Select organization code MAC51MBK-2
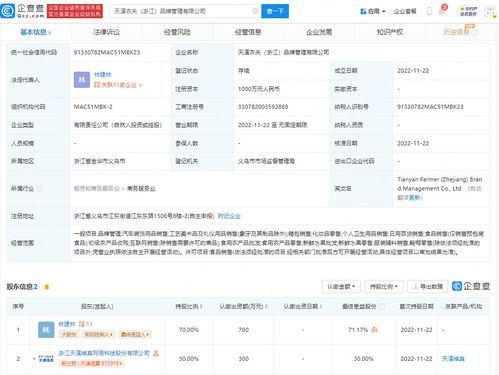Screen dimensions: 499x375 click(93, 107)
